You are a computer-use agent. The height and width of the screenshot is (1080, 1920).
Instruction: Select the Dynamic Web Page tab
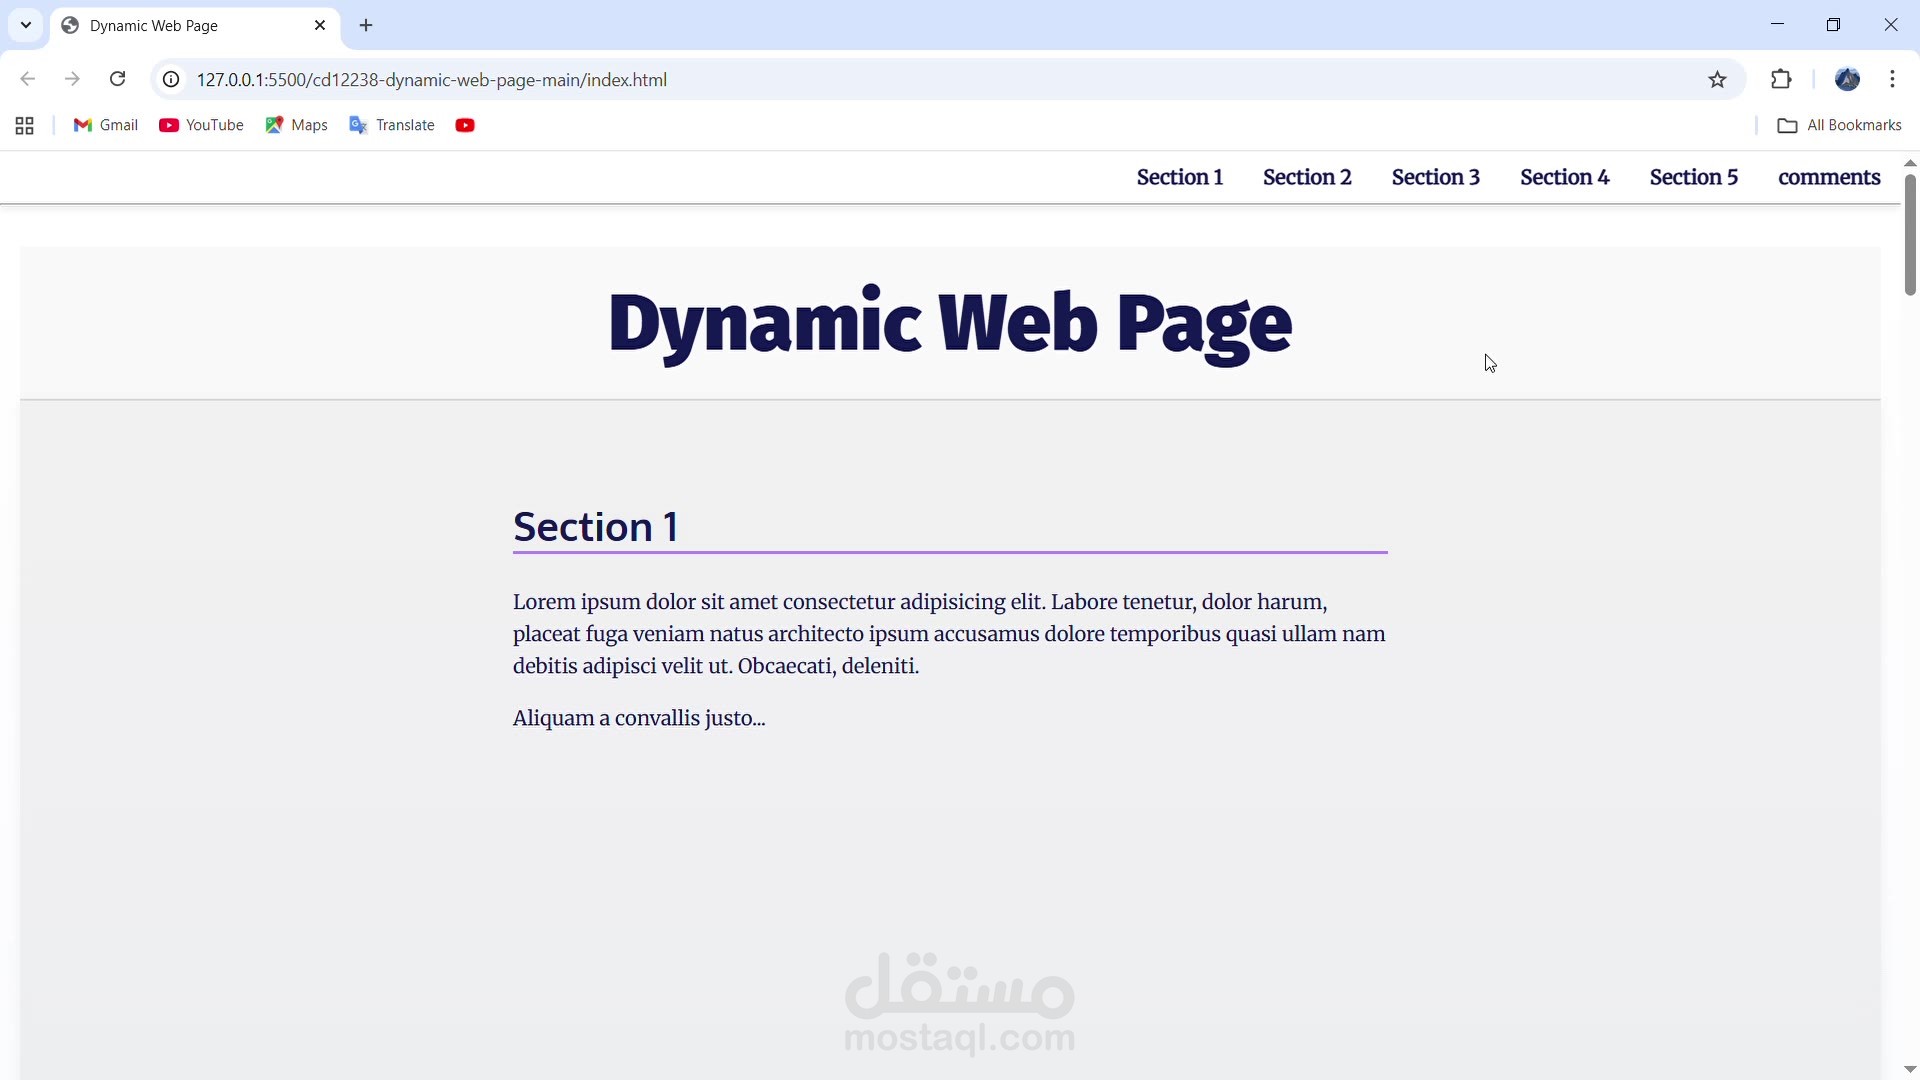195,26
